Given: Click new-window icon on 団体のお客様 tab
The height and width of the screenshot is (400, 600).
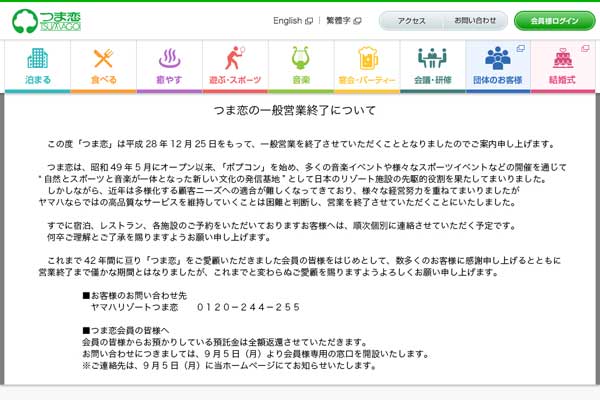Looking at the screenshot, I should click(x=521, y=48).
